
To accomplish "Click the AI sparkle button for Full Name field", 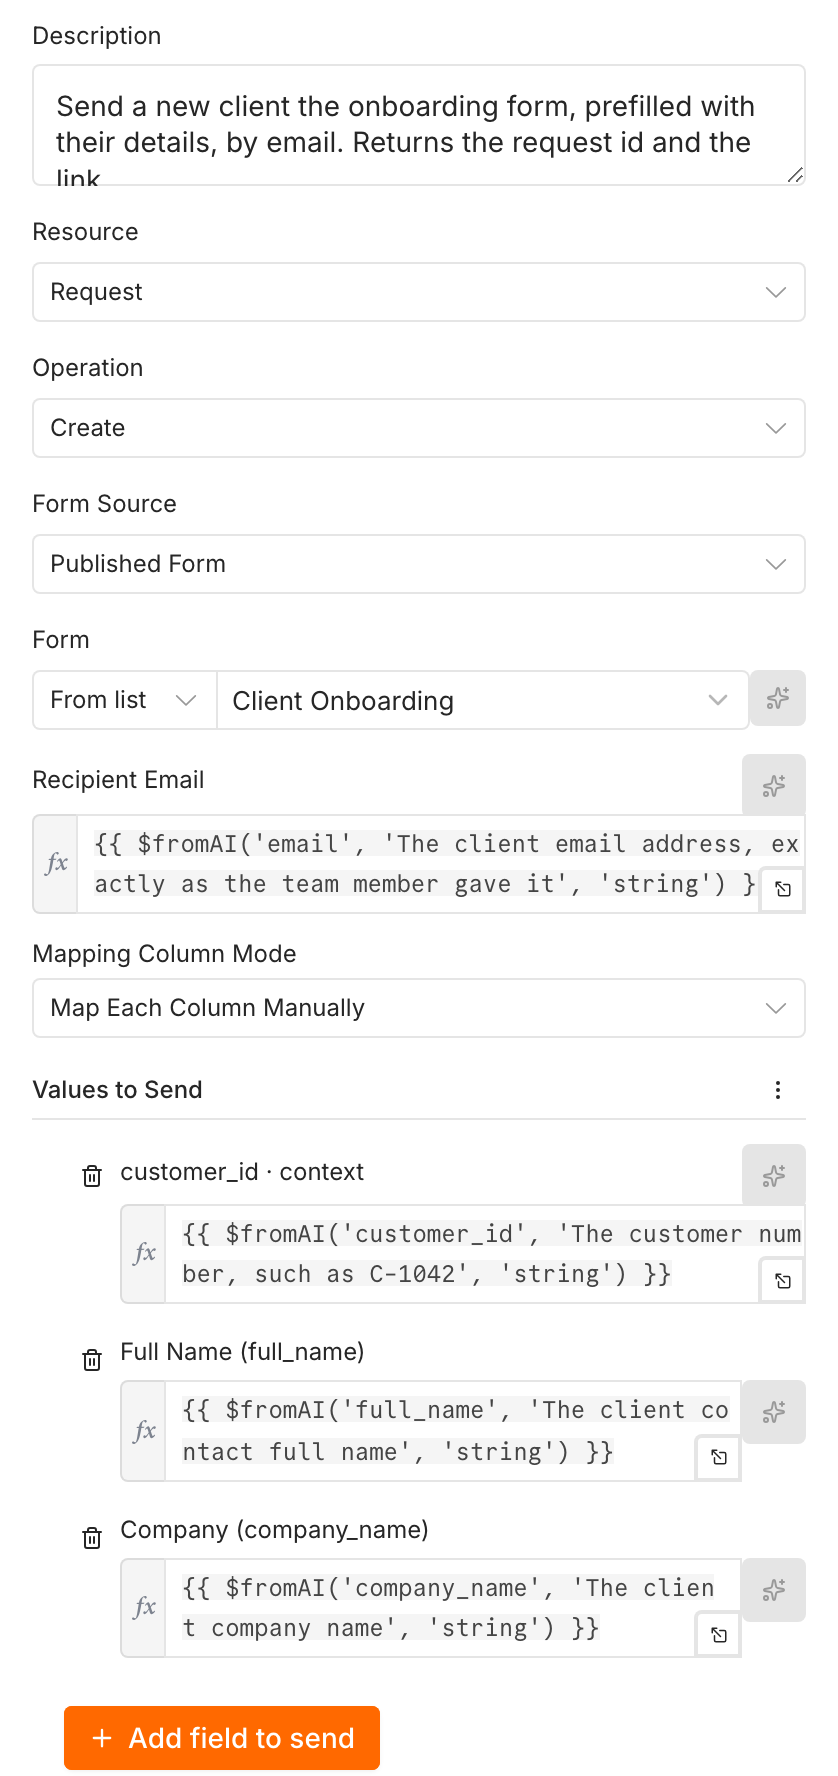I will click(x=774, y=1412).
